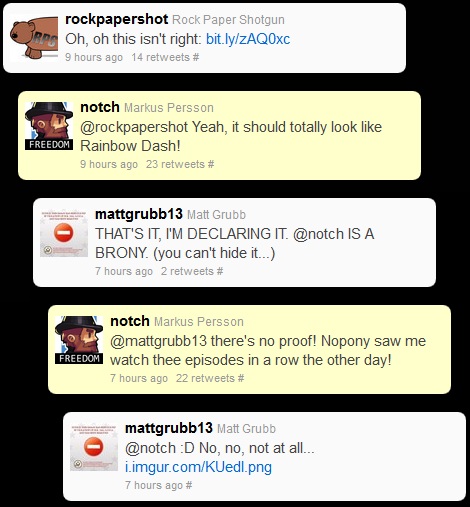
Task: Click the # permalink on the last tweet
Action: [189, 485]
